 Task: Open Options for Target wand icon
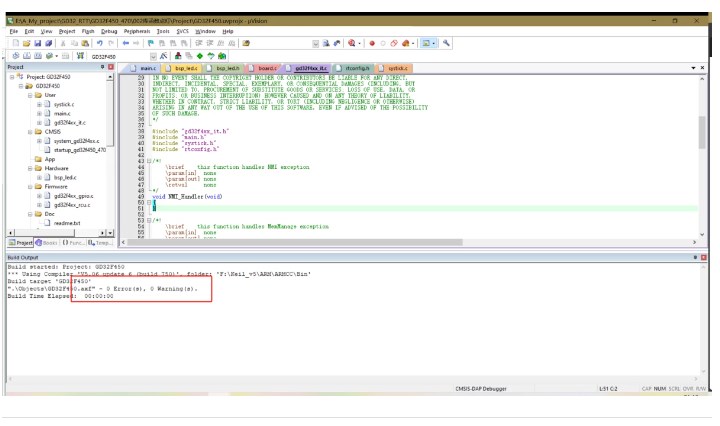pyautogui.click(x=162, y=56)
